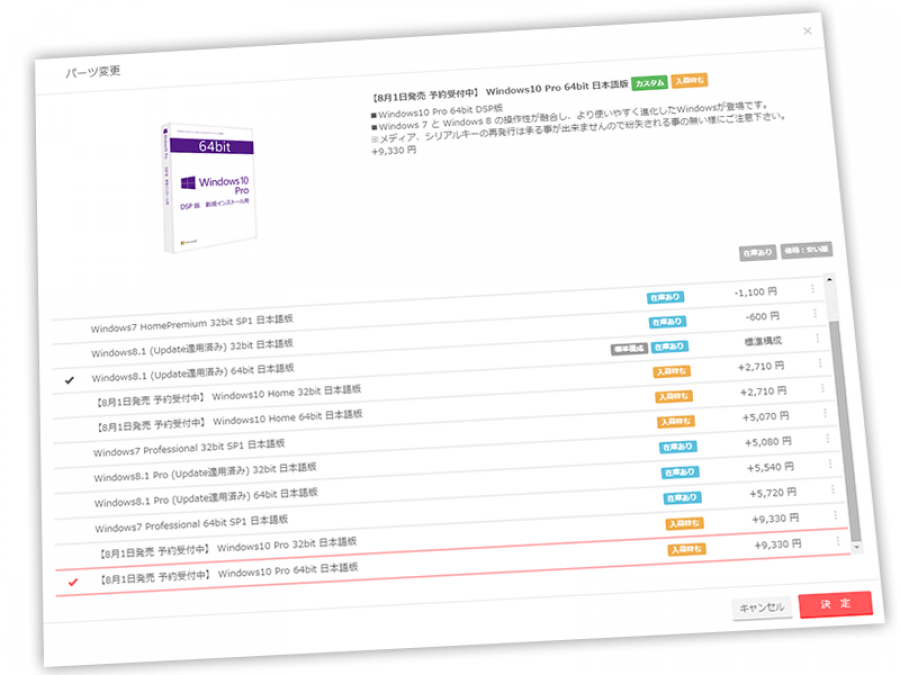The width and height of the screenshot is (900, 675).
Task: Click the +5,540 円 price
Action: 770,468
